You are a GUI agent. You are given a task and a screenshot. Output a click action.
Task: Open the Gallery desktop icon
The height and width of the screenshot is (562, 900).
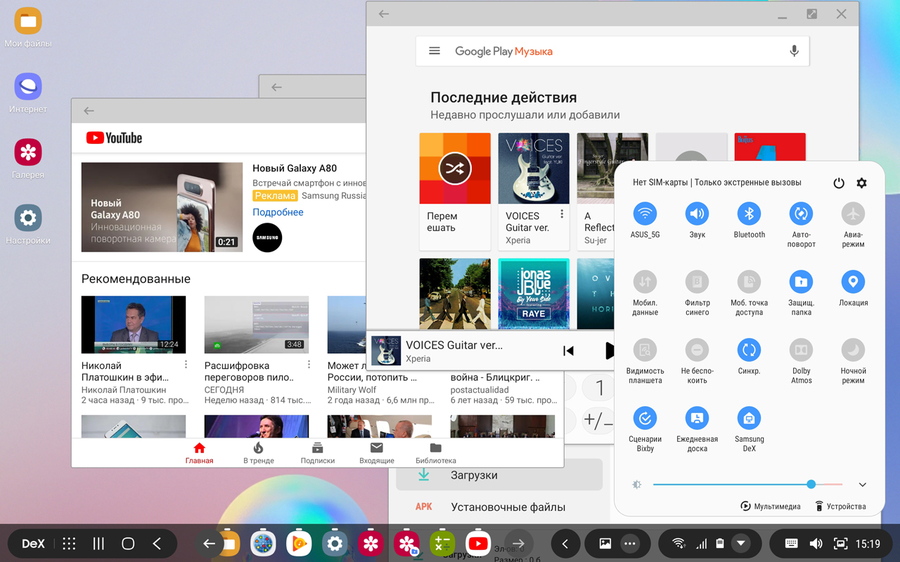(x=28, y=152)
